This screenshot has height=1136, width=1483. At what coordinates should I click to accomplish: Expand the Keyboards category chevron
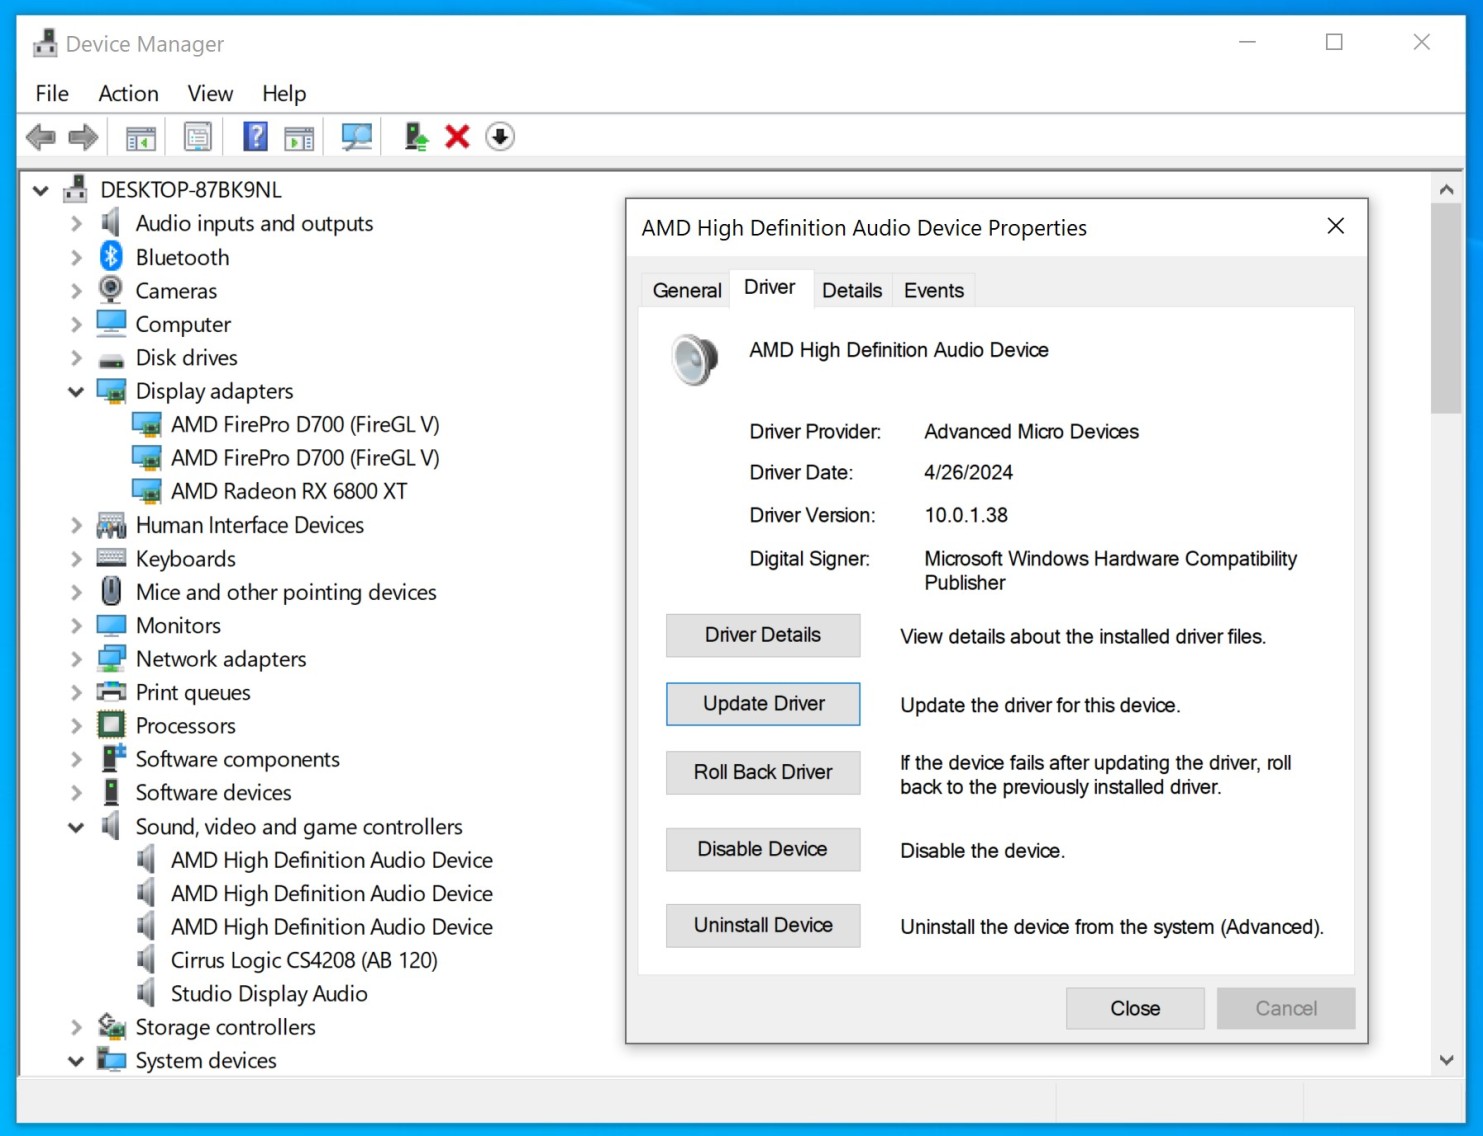pyautogui.click(x=76, y=559)
